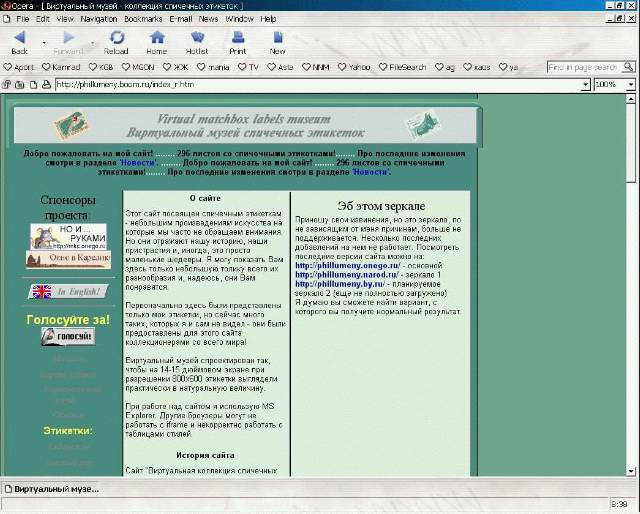Open the Yahoo bookmark
This screenshot has height=514, width=640.
point(354,67)
